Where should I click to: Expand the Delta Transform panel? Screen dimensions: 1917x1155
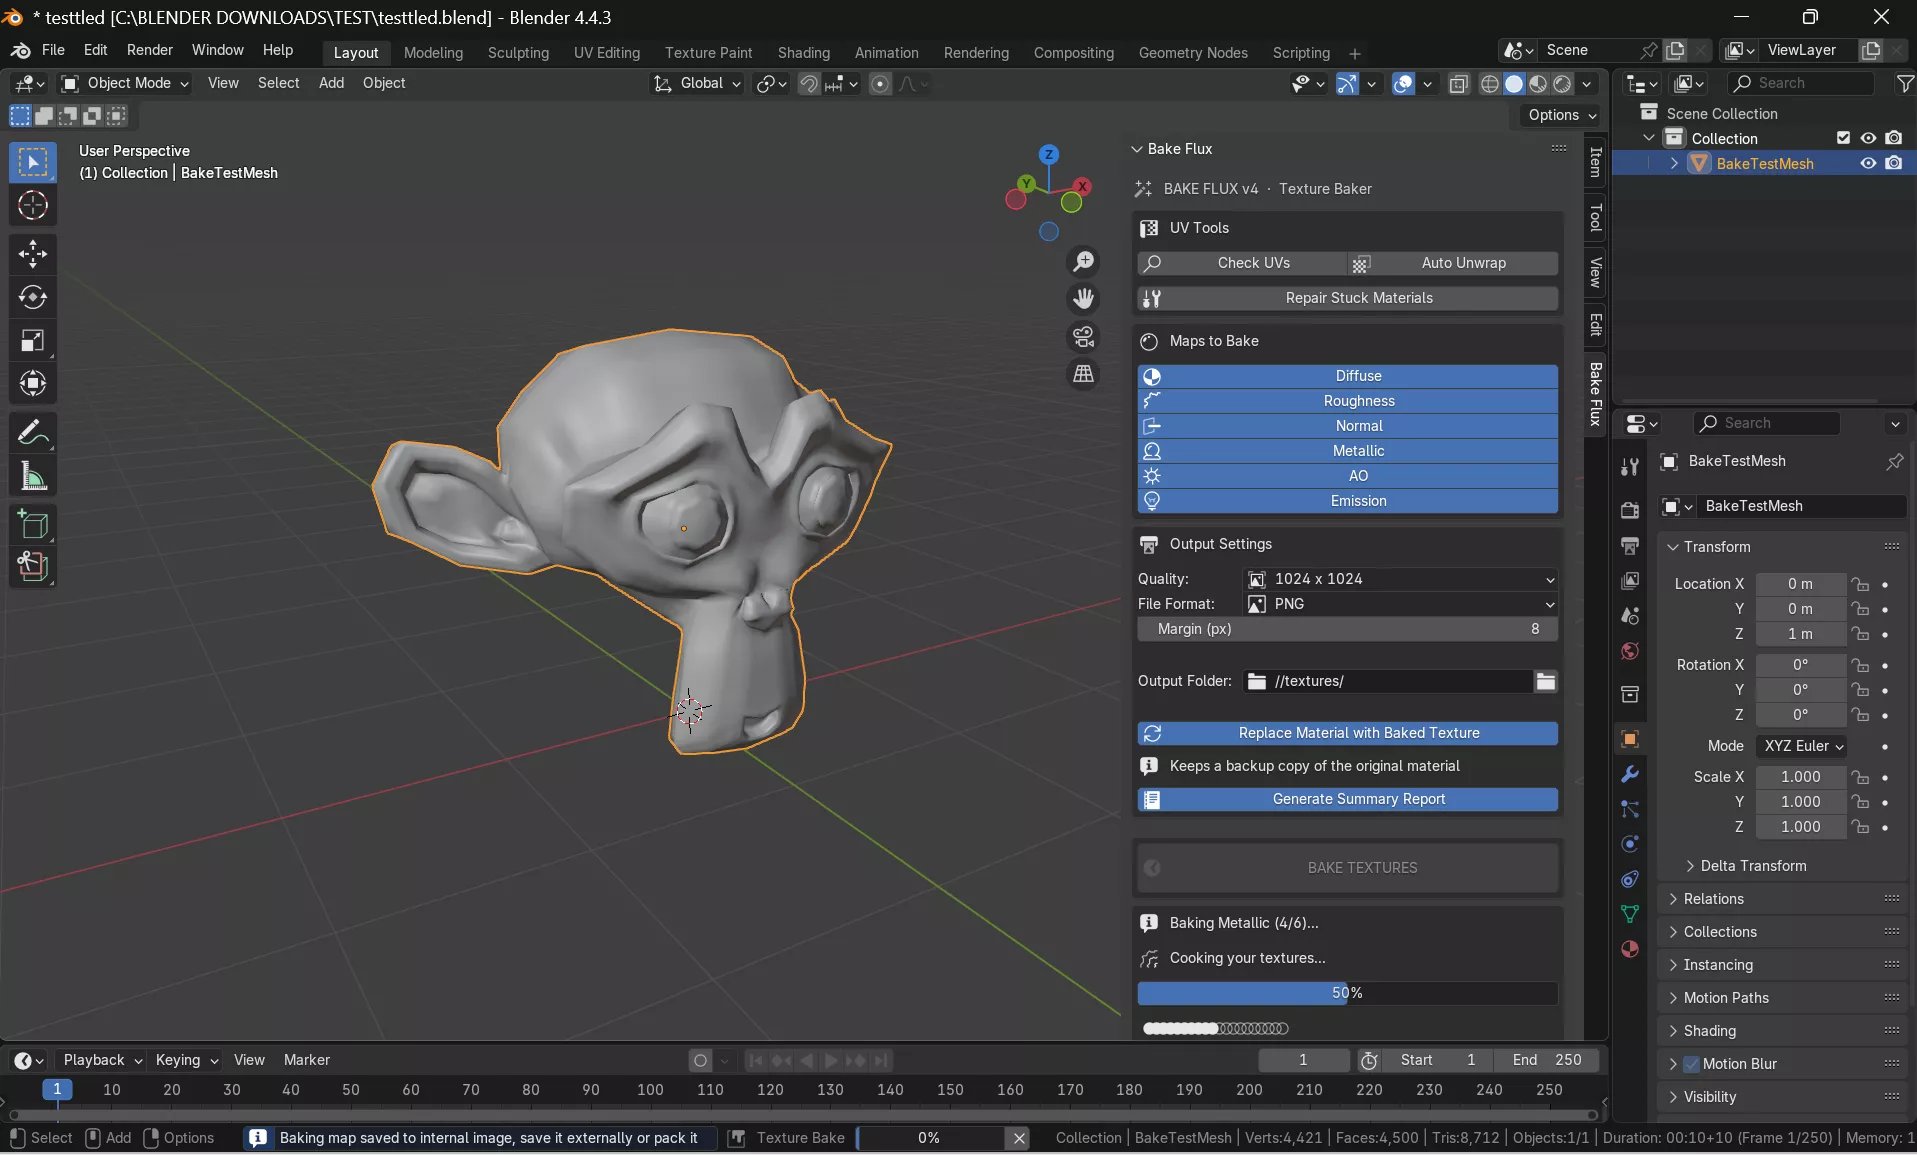[x=1745, y=867]
